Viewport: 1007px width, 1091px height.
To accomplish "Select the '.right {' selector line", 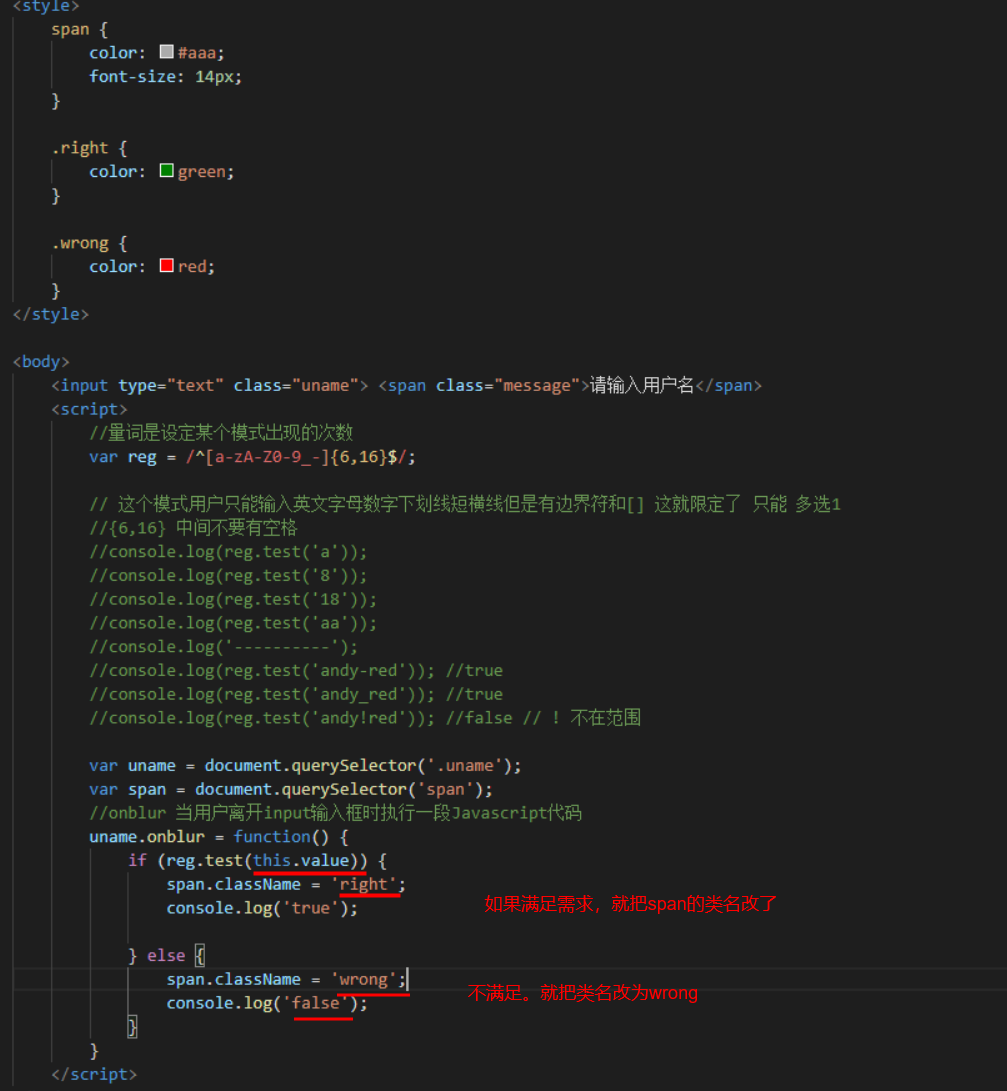I will (89, 148).
